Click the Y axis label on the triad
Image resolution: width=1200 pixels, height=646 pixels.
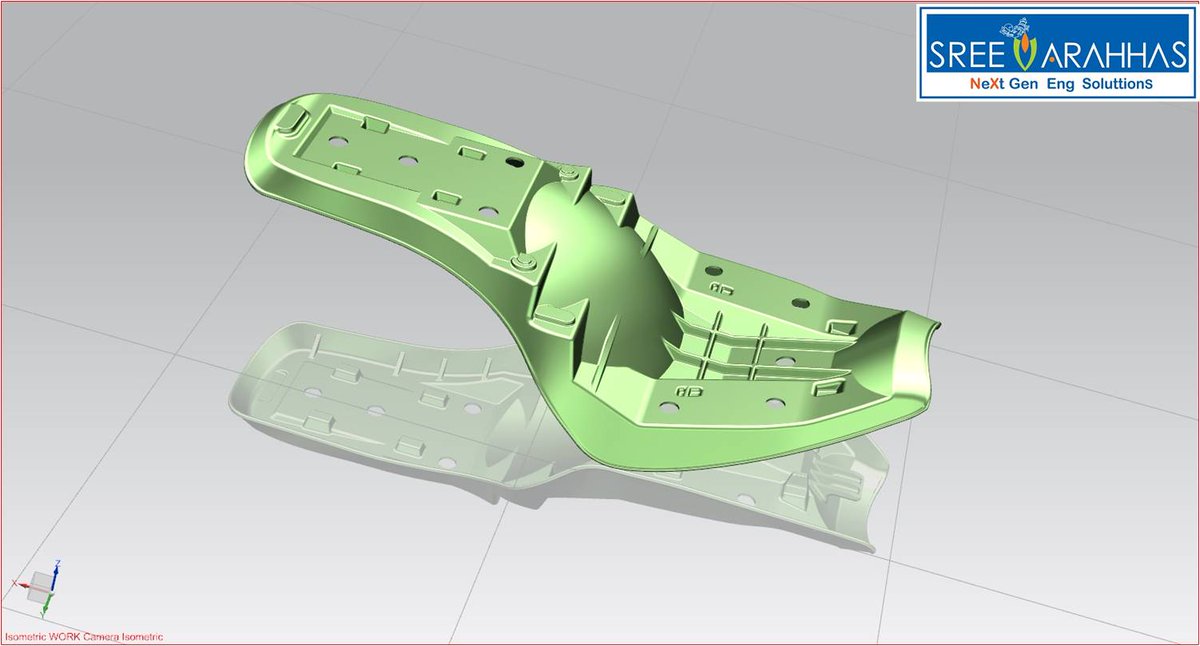[x=42, y=614]
